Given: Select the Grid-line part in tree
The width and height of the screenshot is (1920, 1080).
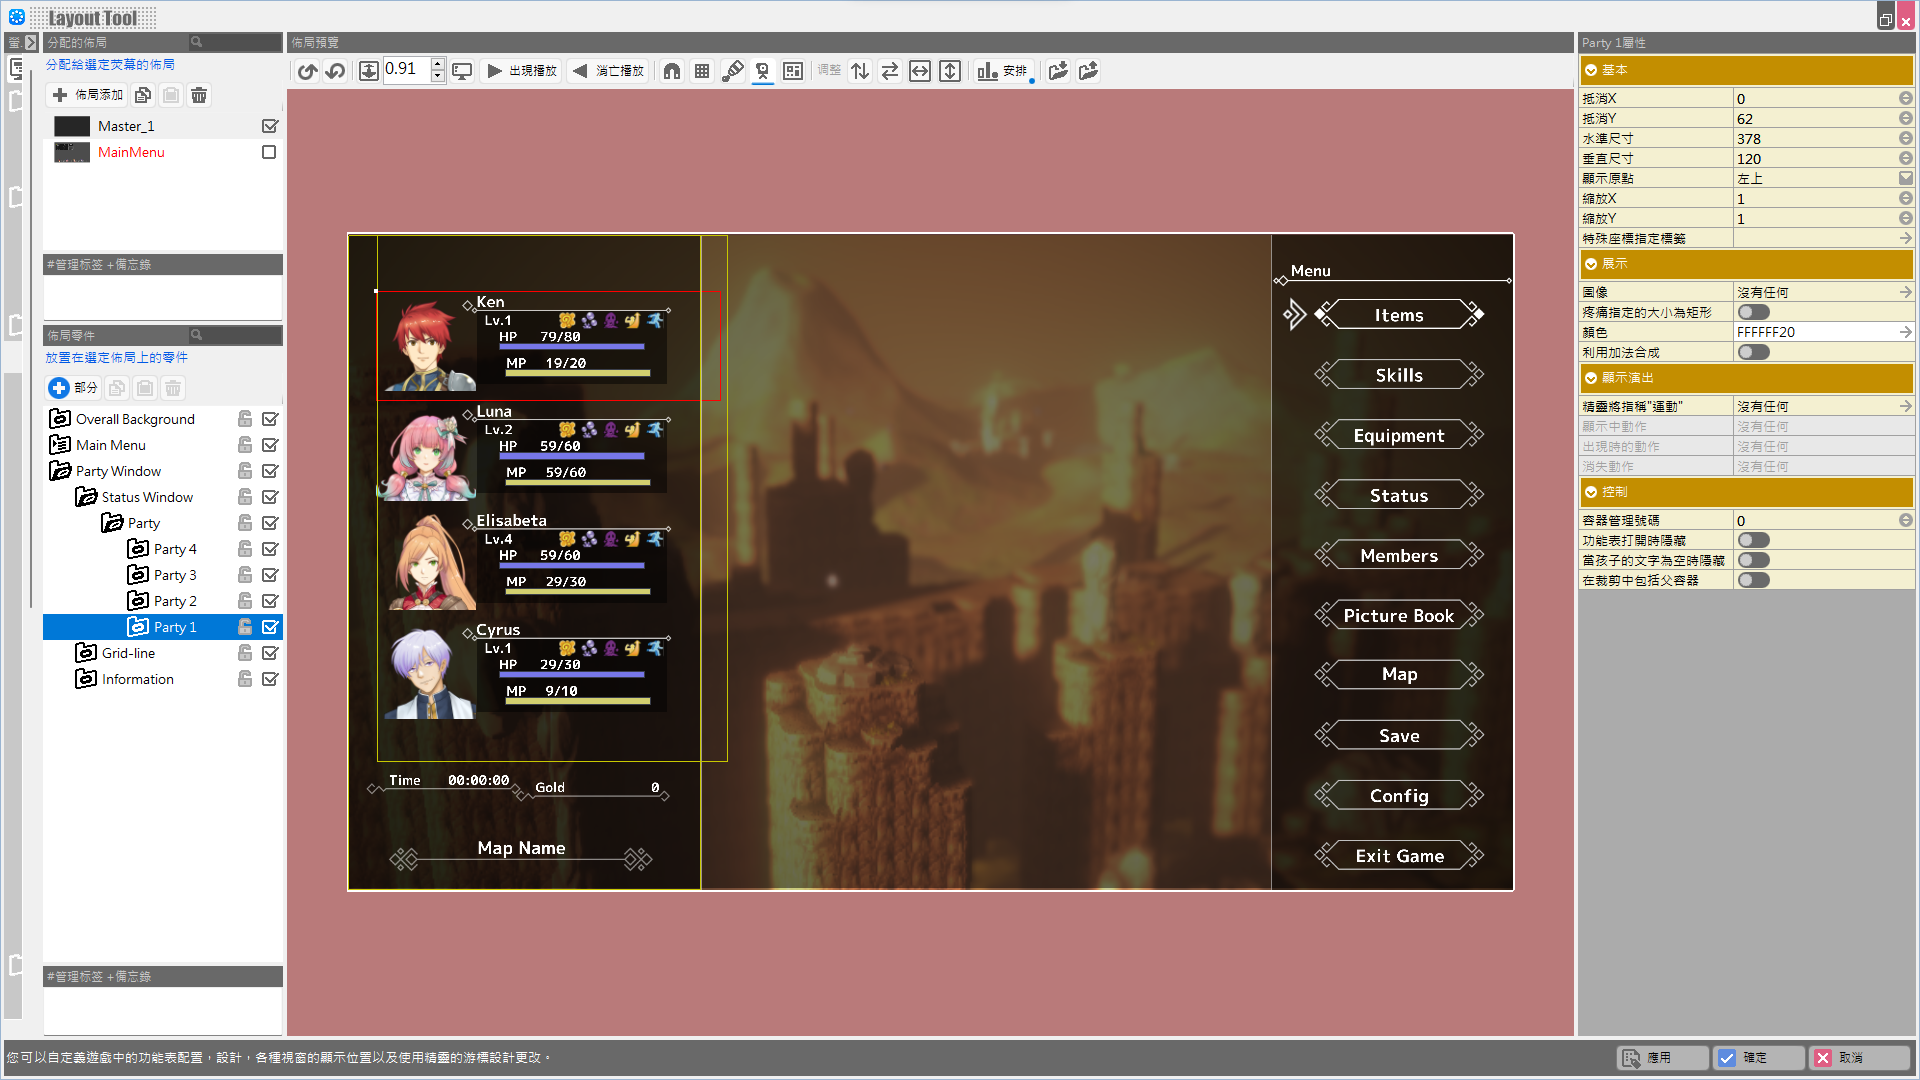Looking at the screenshot, I should (x=128, y=653).
